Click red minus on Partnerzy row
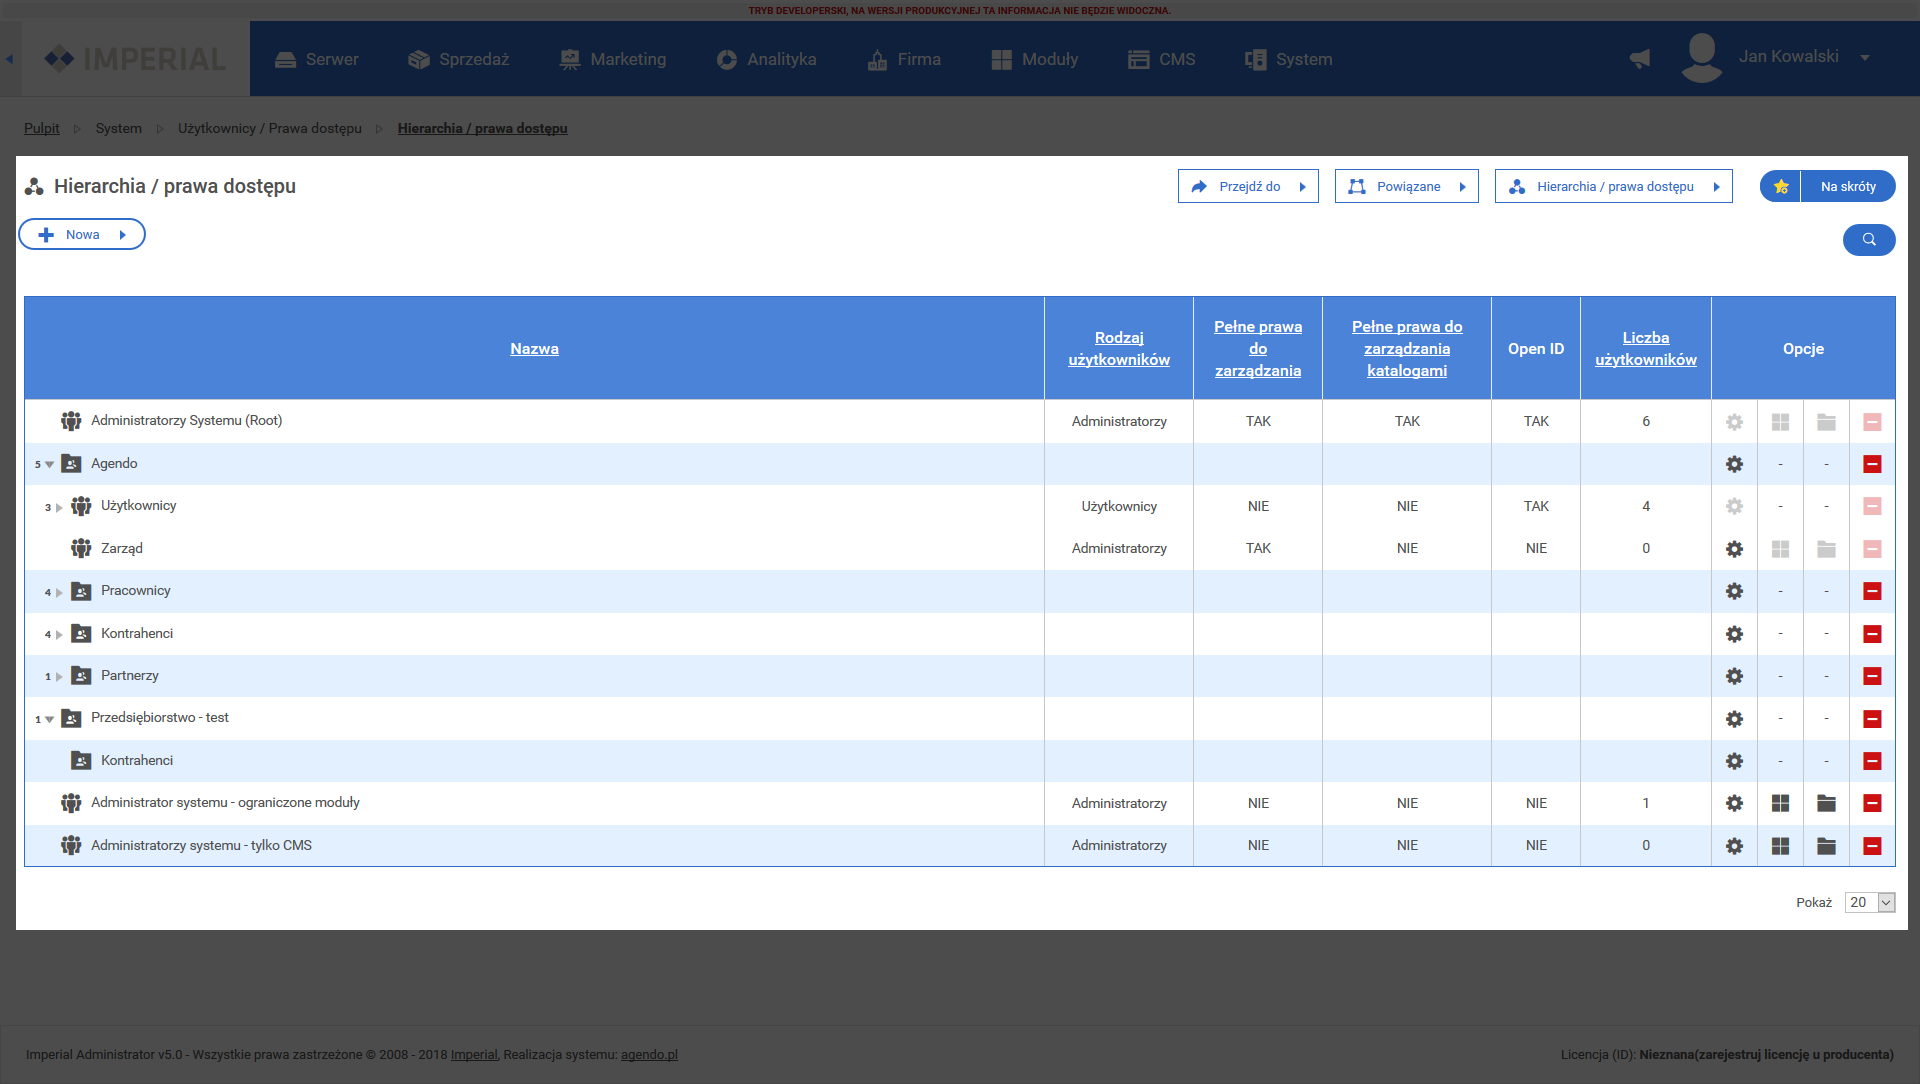Screen dimensions: 1920x1084 click(1872, 676)
